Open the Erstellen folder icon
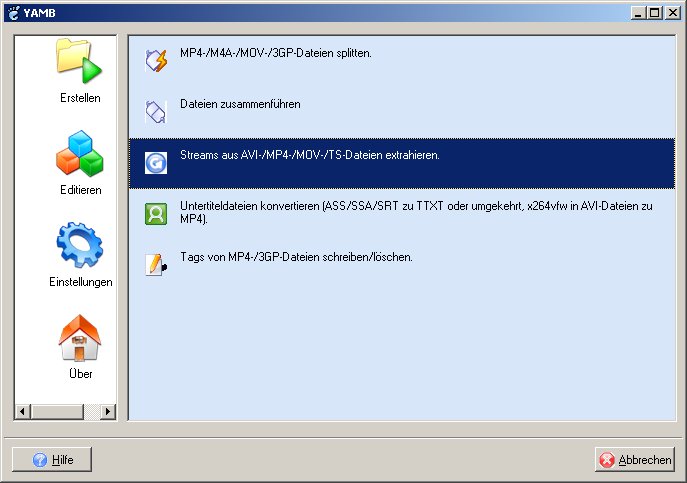 79,60
